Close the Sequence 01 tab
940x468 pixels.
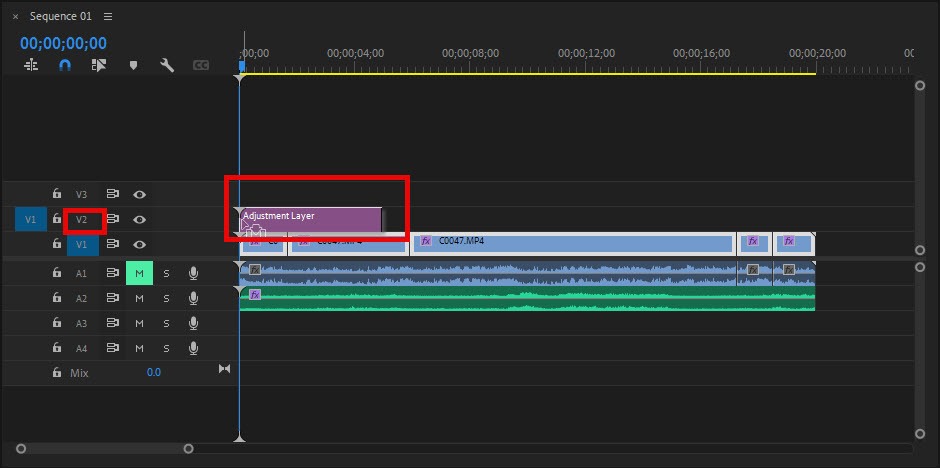point(15,17)
